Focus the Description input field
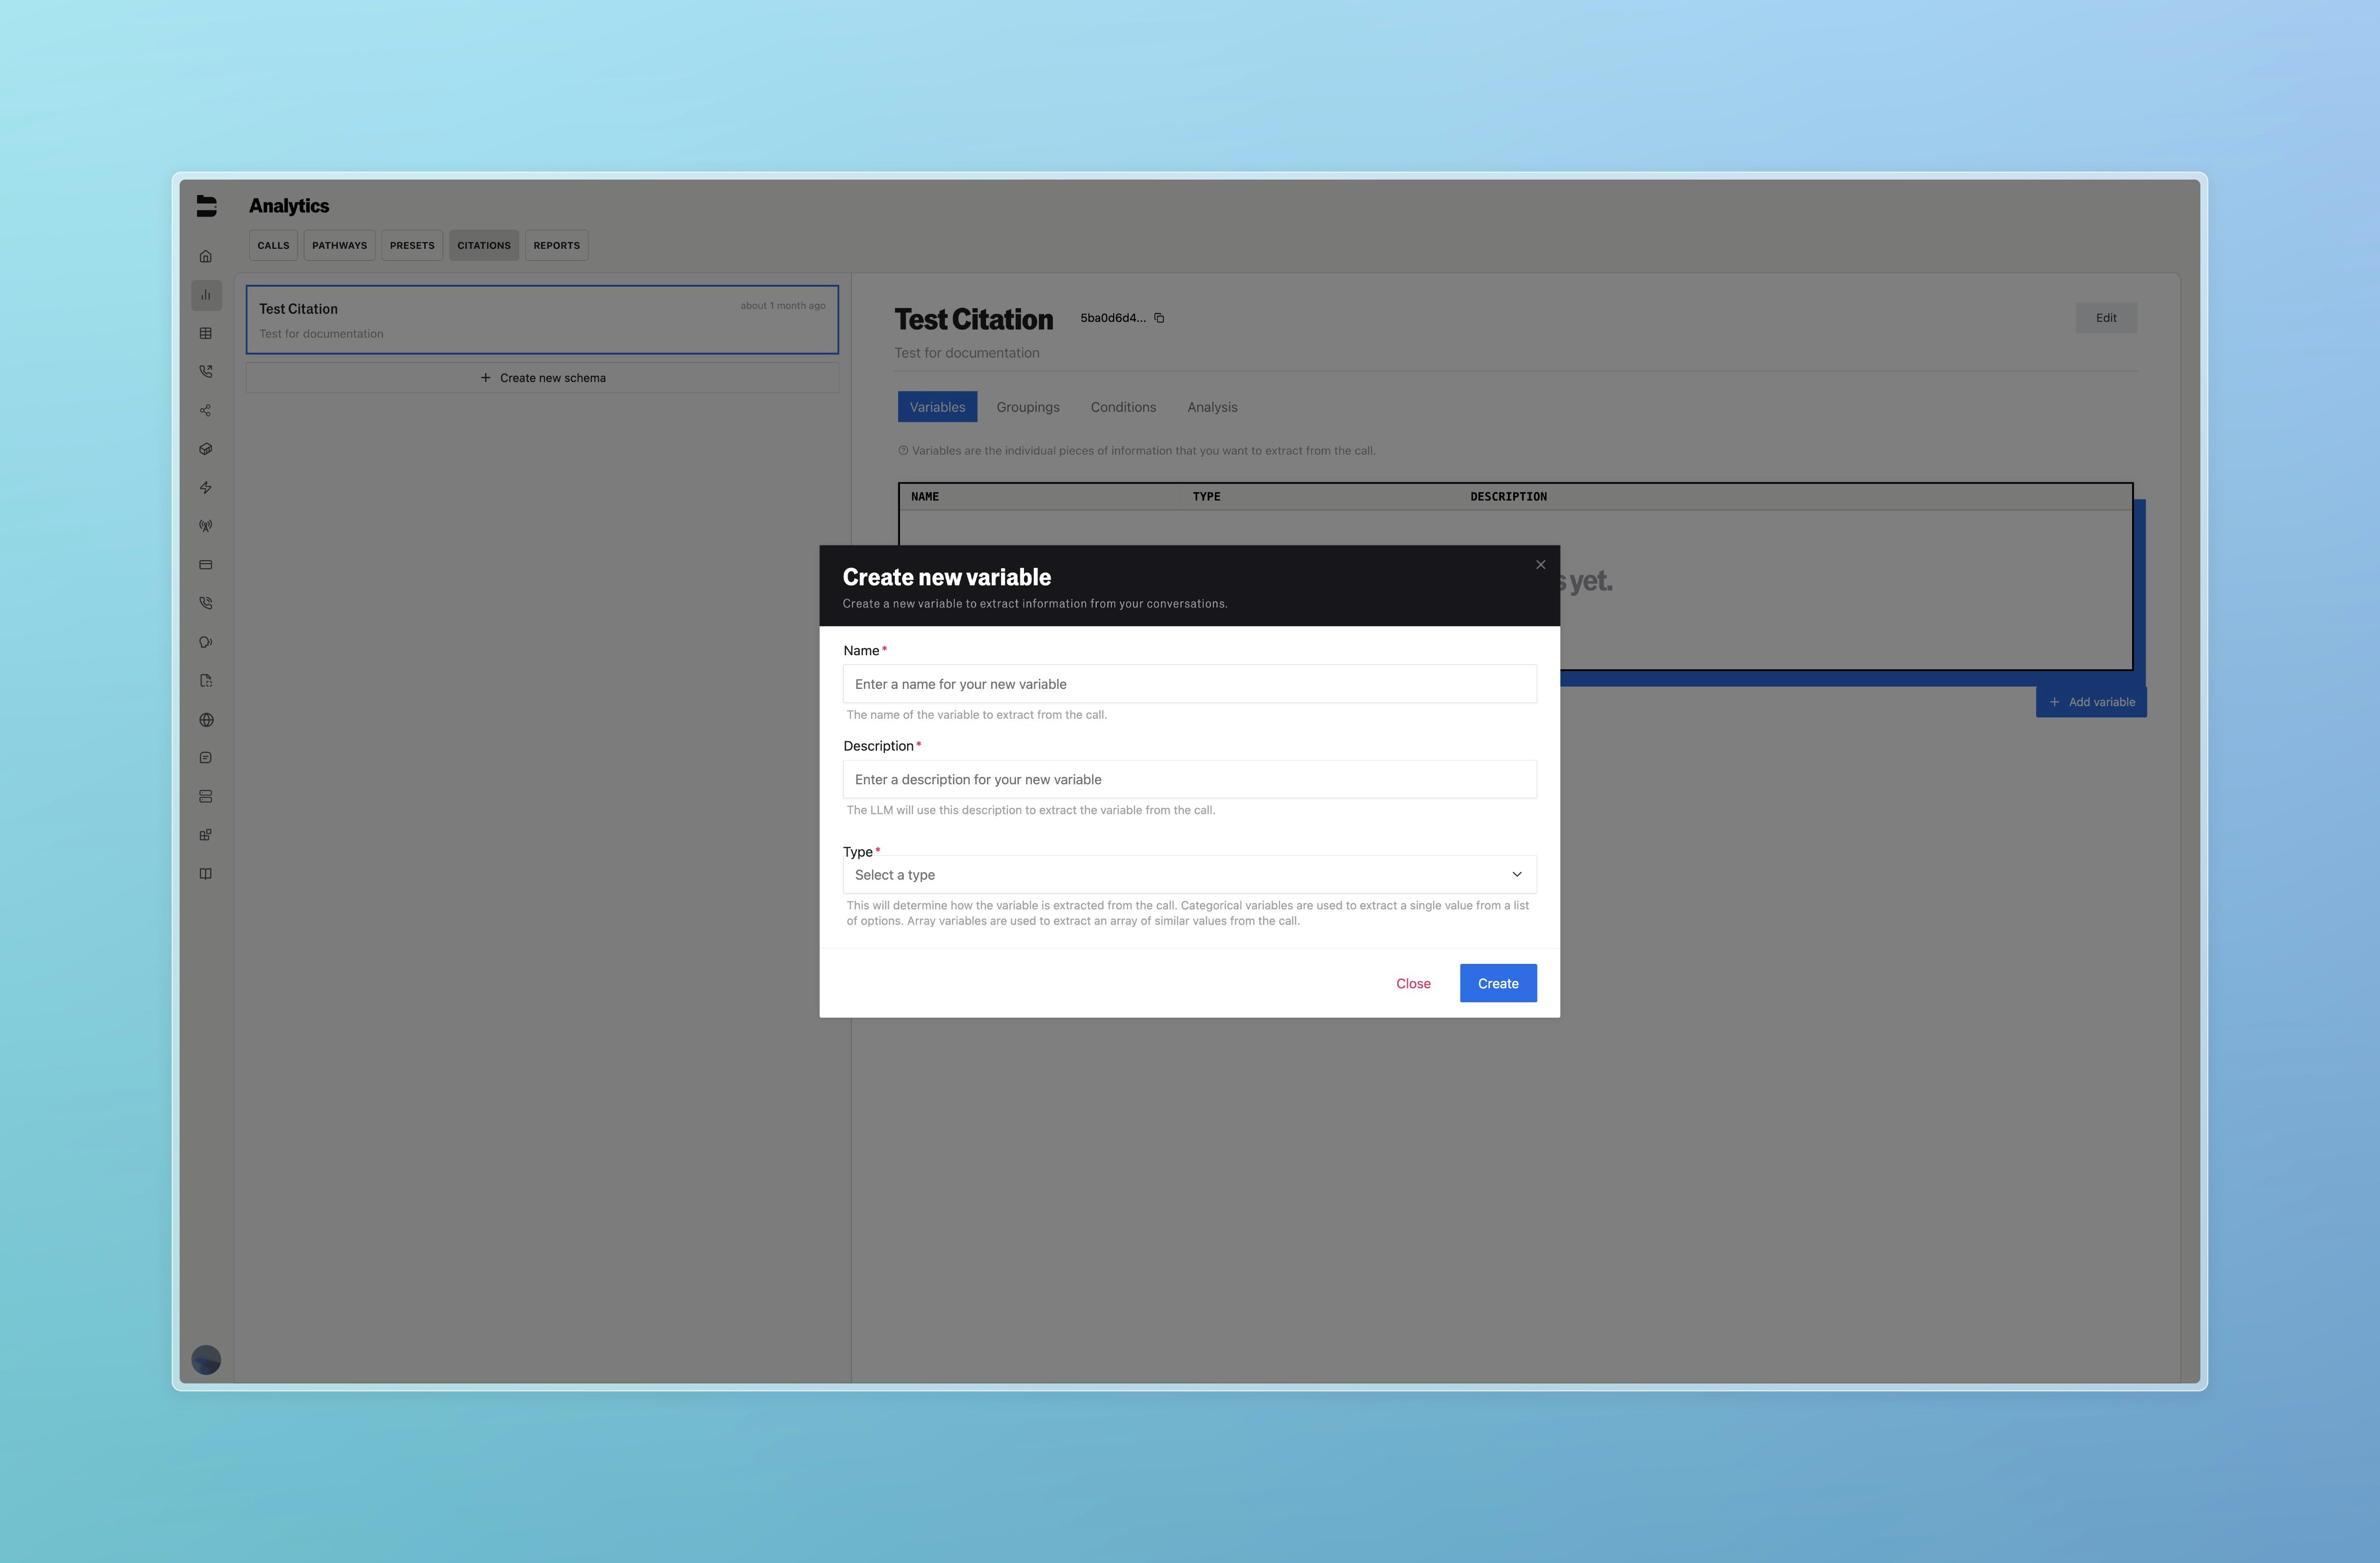The image size is (2380, 1563). (x=1189, y=780)
